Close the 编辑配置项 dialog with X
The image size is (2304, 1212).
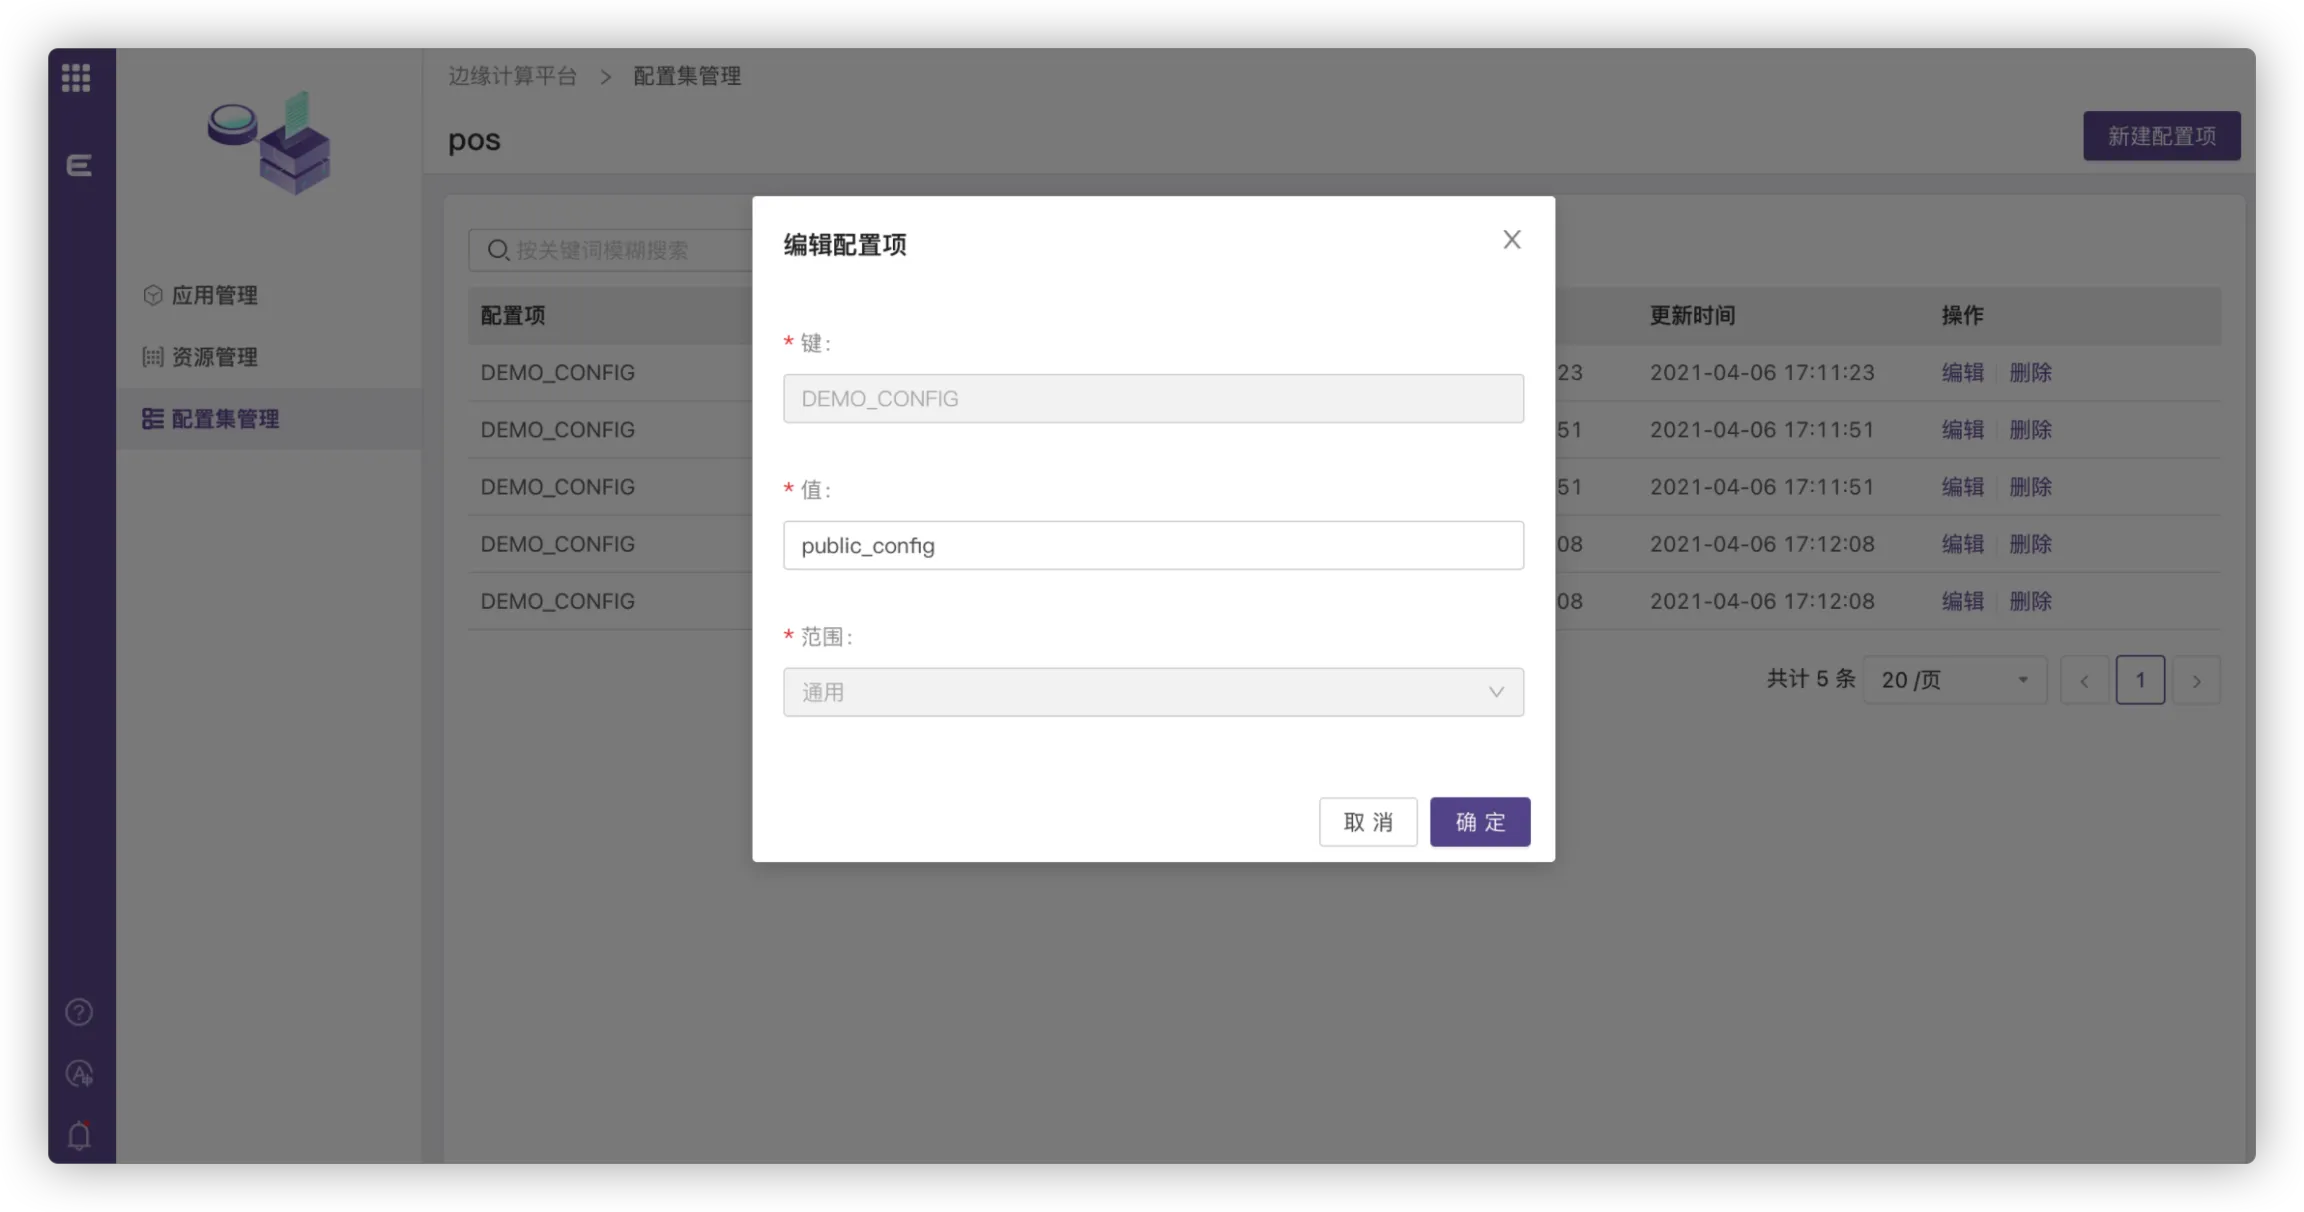1511,240
